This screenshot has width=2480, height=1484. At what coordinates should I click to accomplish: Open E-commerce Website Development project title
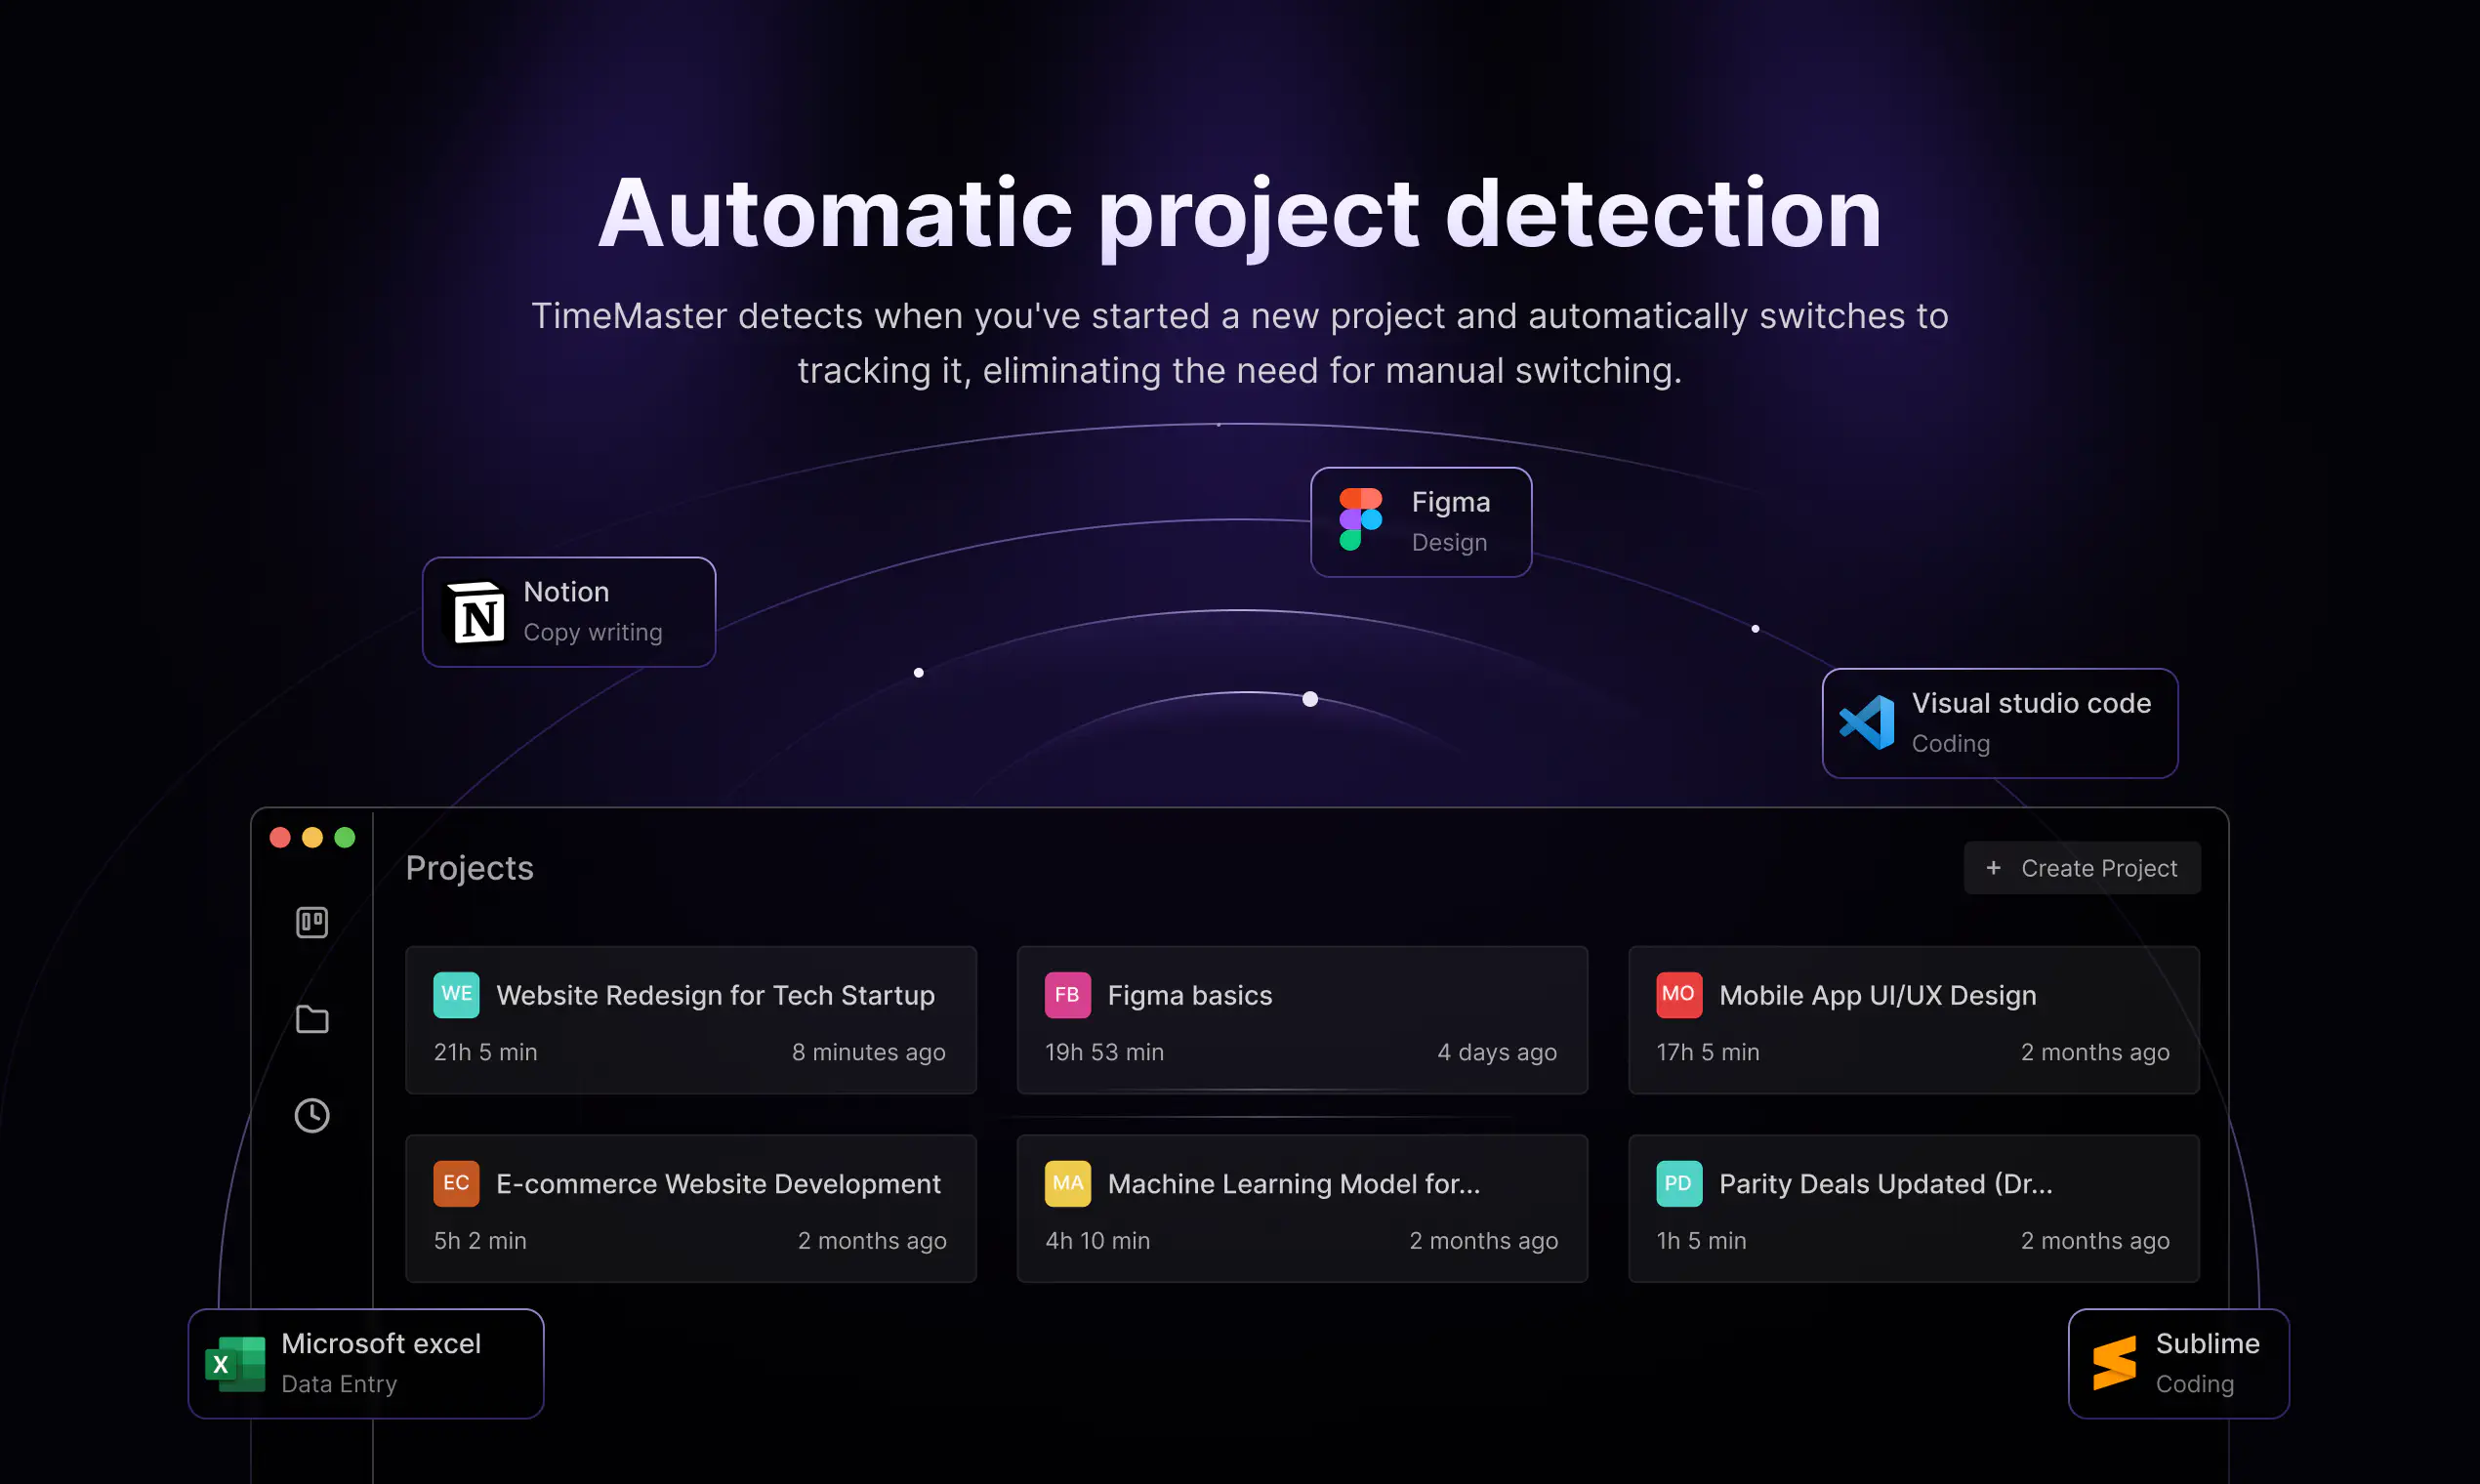(718, 1184)
